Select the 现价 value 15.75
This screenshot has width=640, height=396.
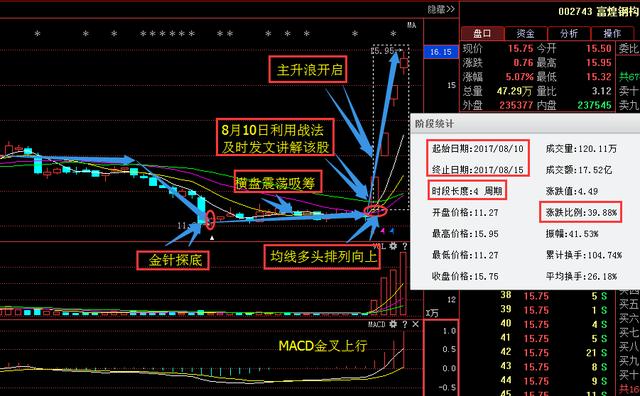coord(520,49)
